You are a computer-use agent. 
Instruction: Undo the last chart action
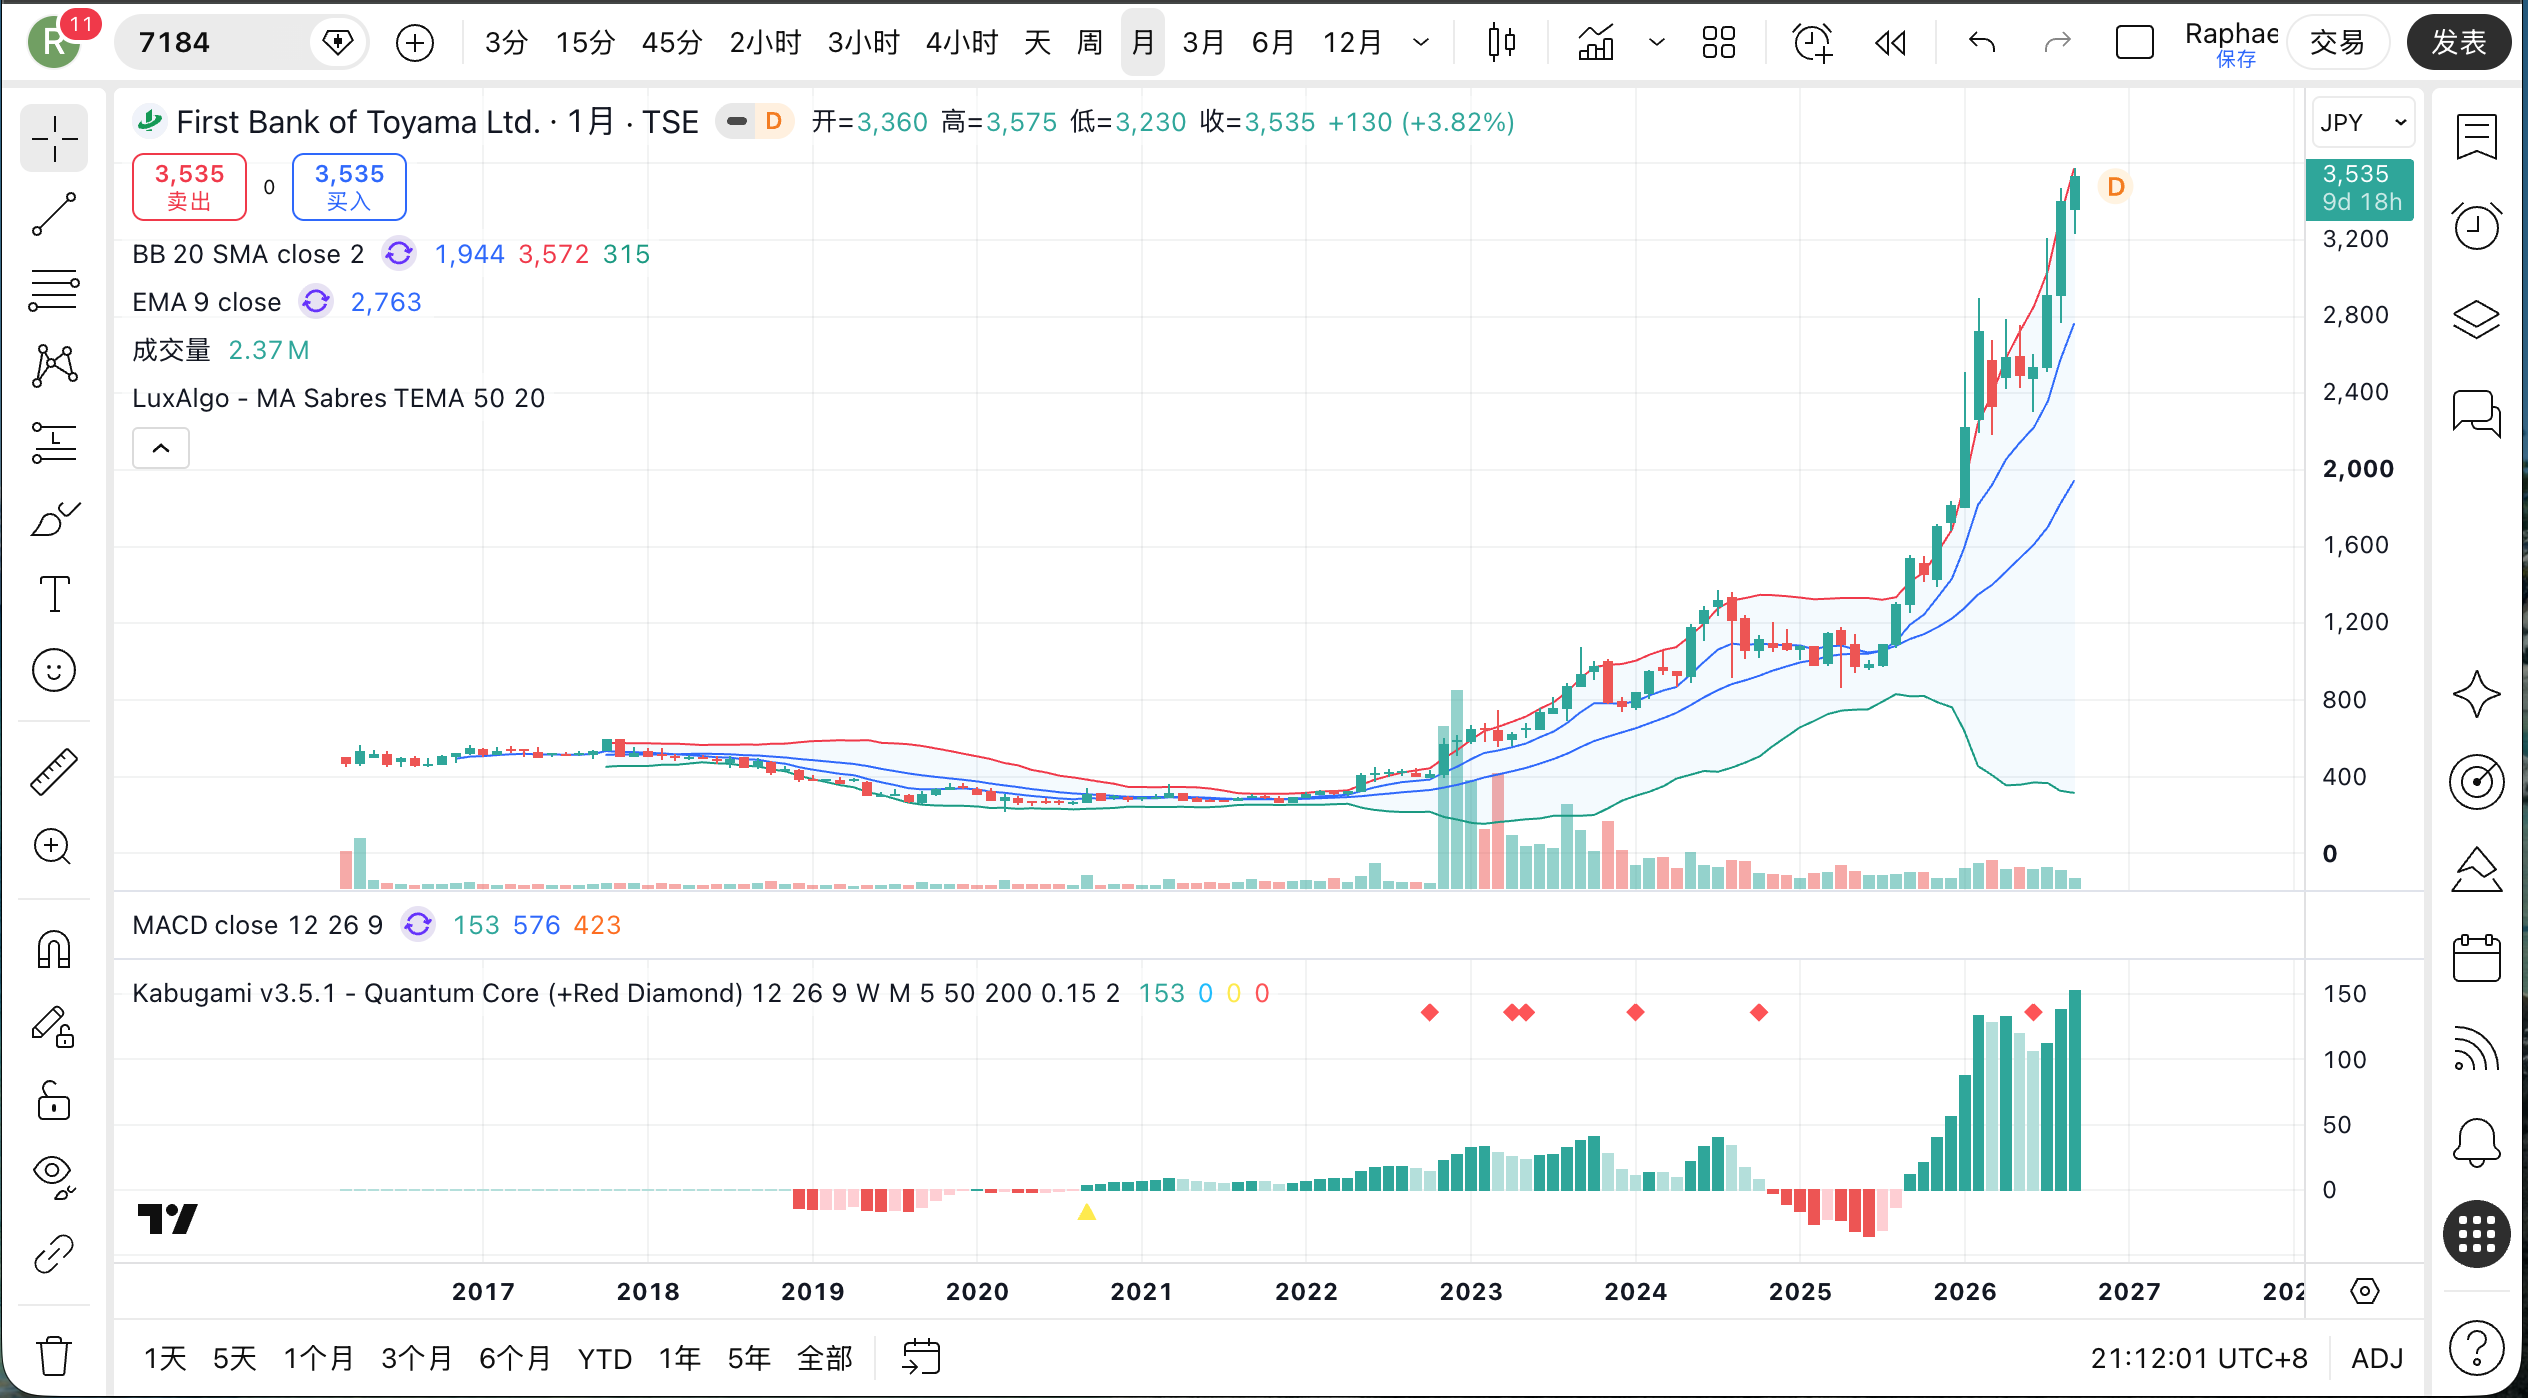click(x=1982, y=43)
